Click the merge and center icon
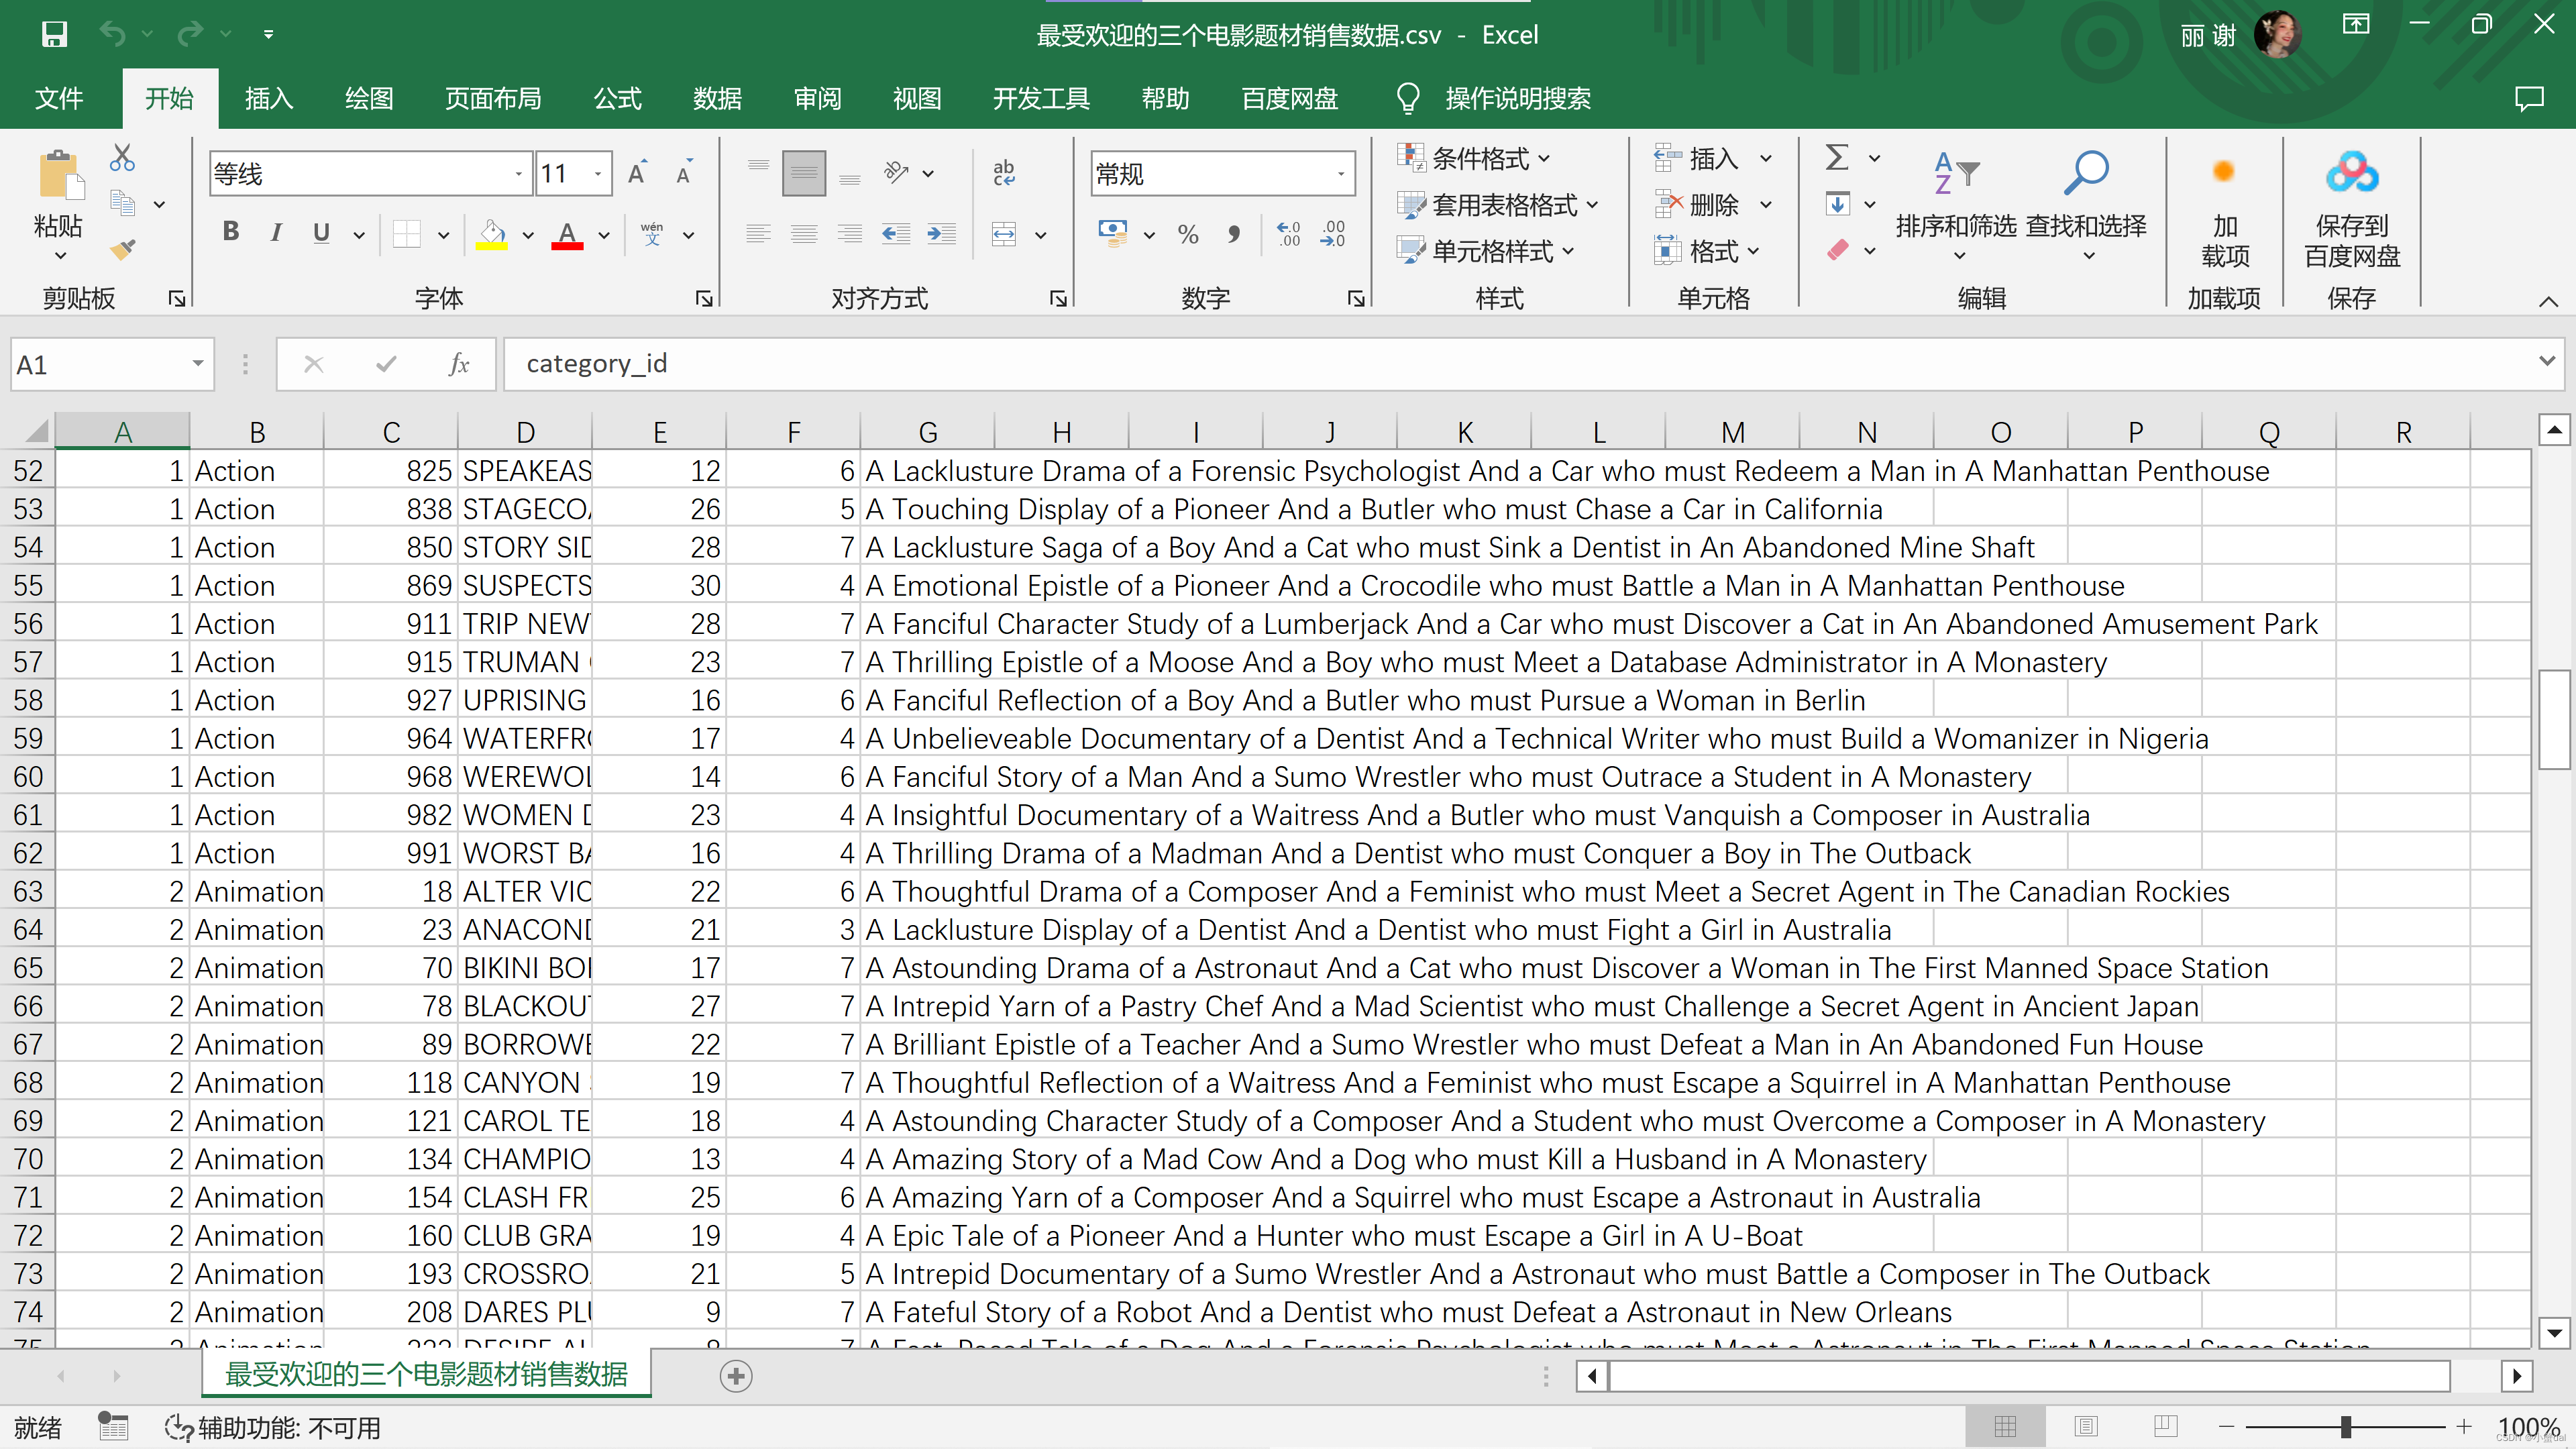The image size is (2576, 1449). coord(1004,234)
